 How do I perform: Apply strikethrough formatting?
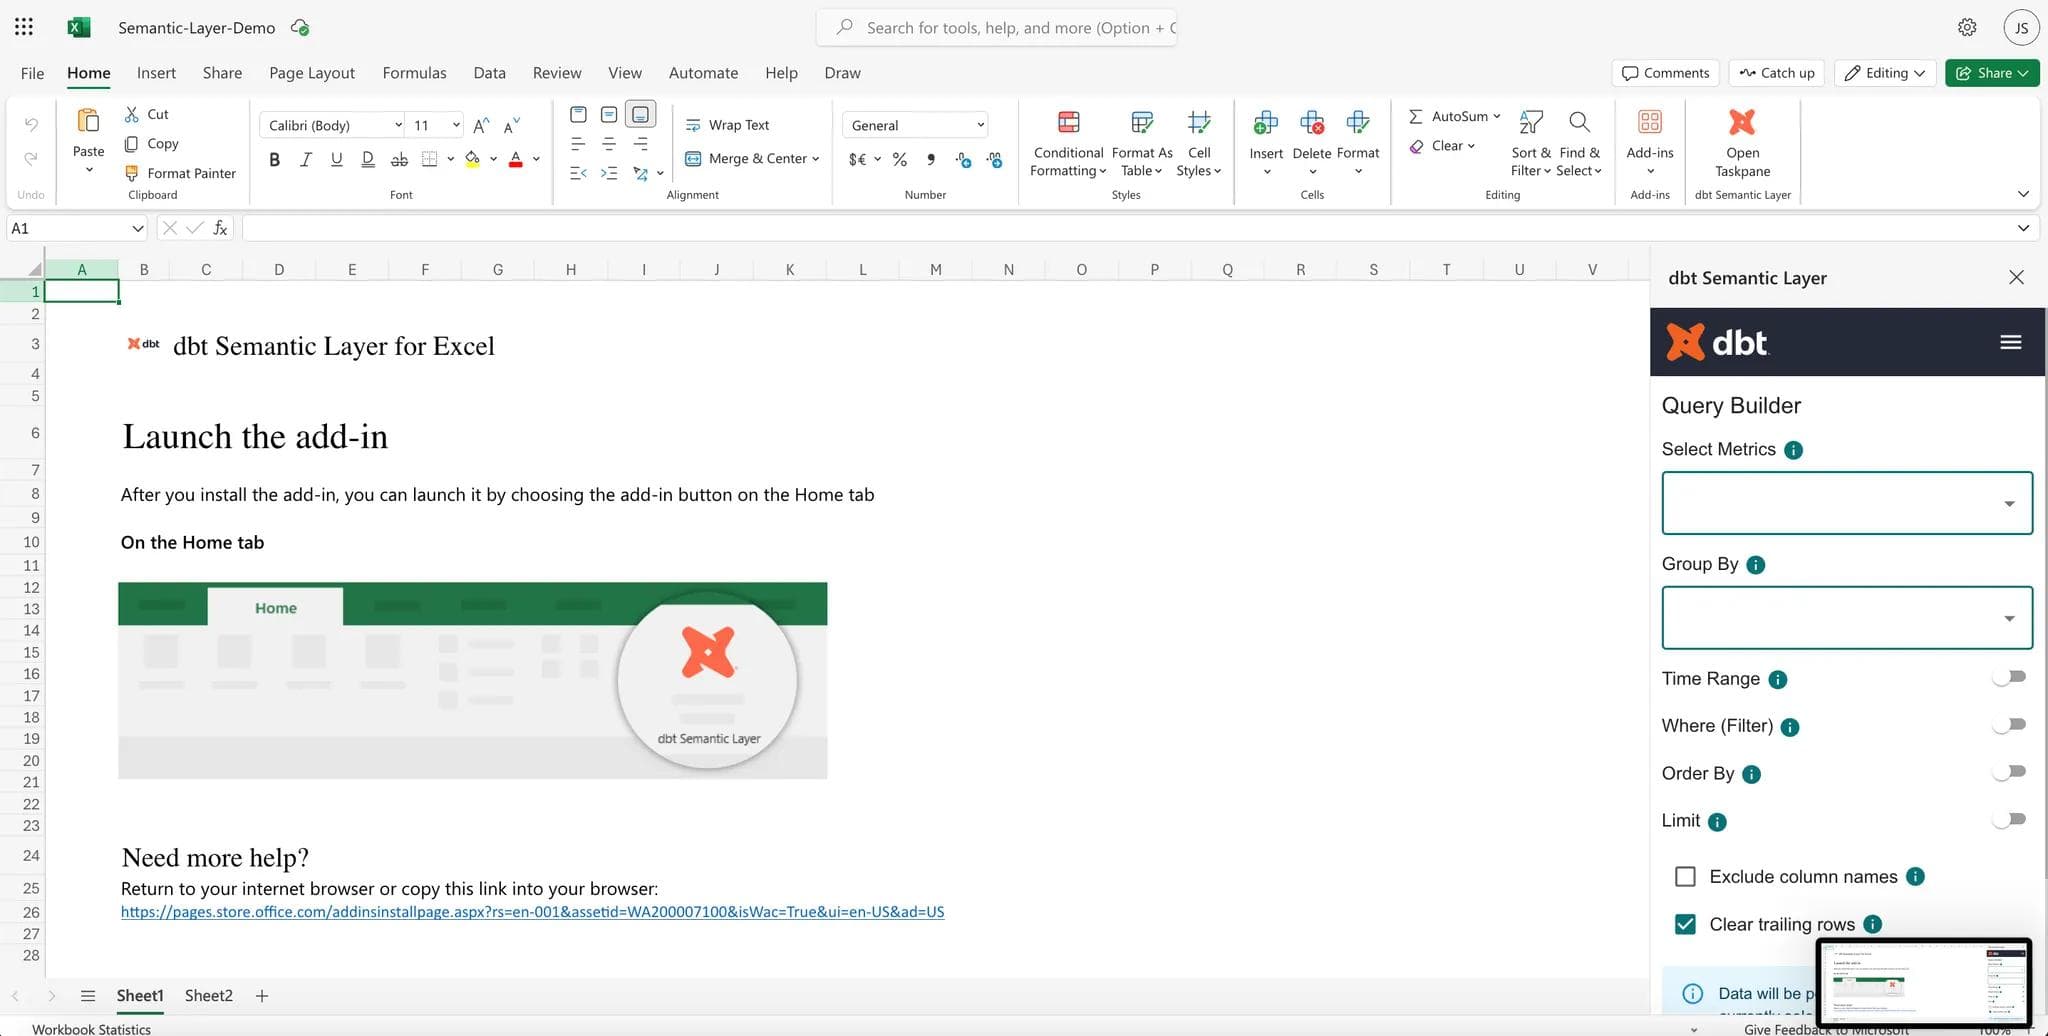pyautogui.click(x=399, y=159)
